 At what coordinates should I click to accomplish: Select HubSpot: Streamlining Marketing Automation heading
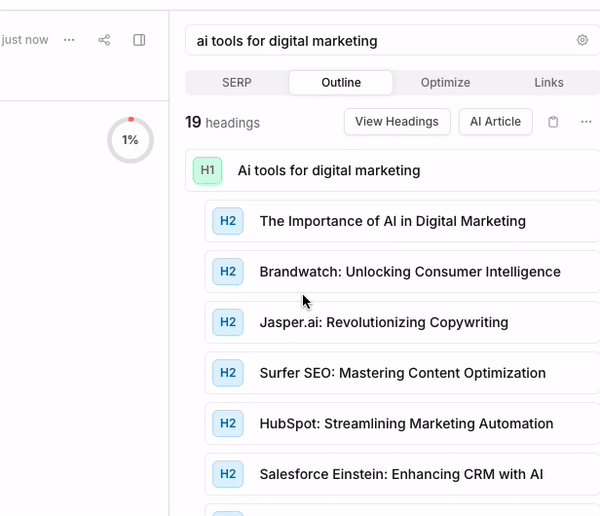pyautogui.click(x=403, y=423)
